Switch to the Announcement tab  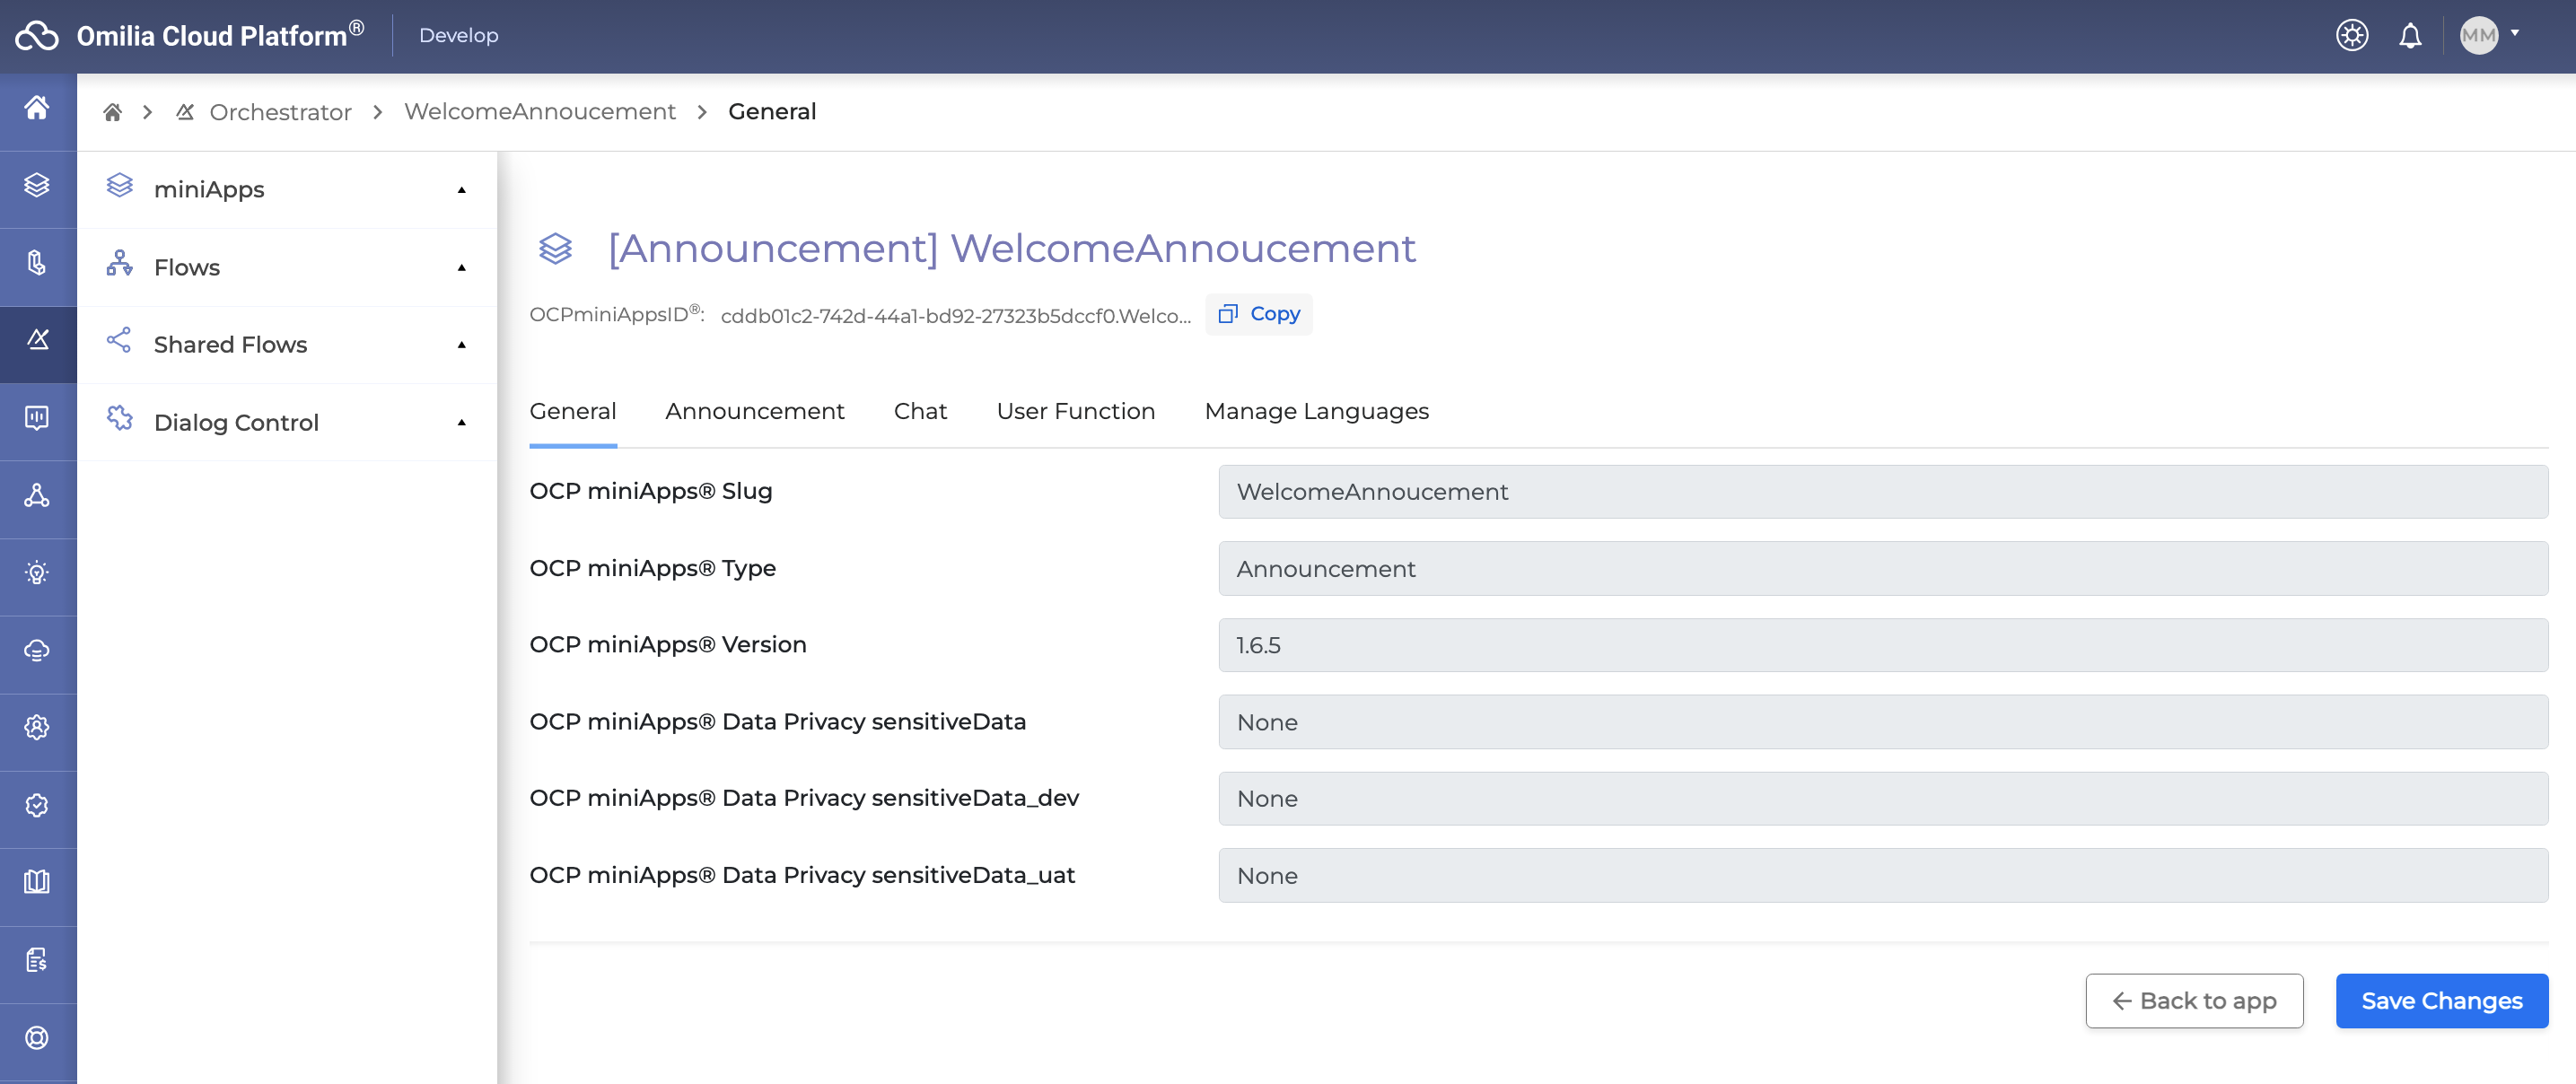(754, 411)
